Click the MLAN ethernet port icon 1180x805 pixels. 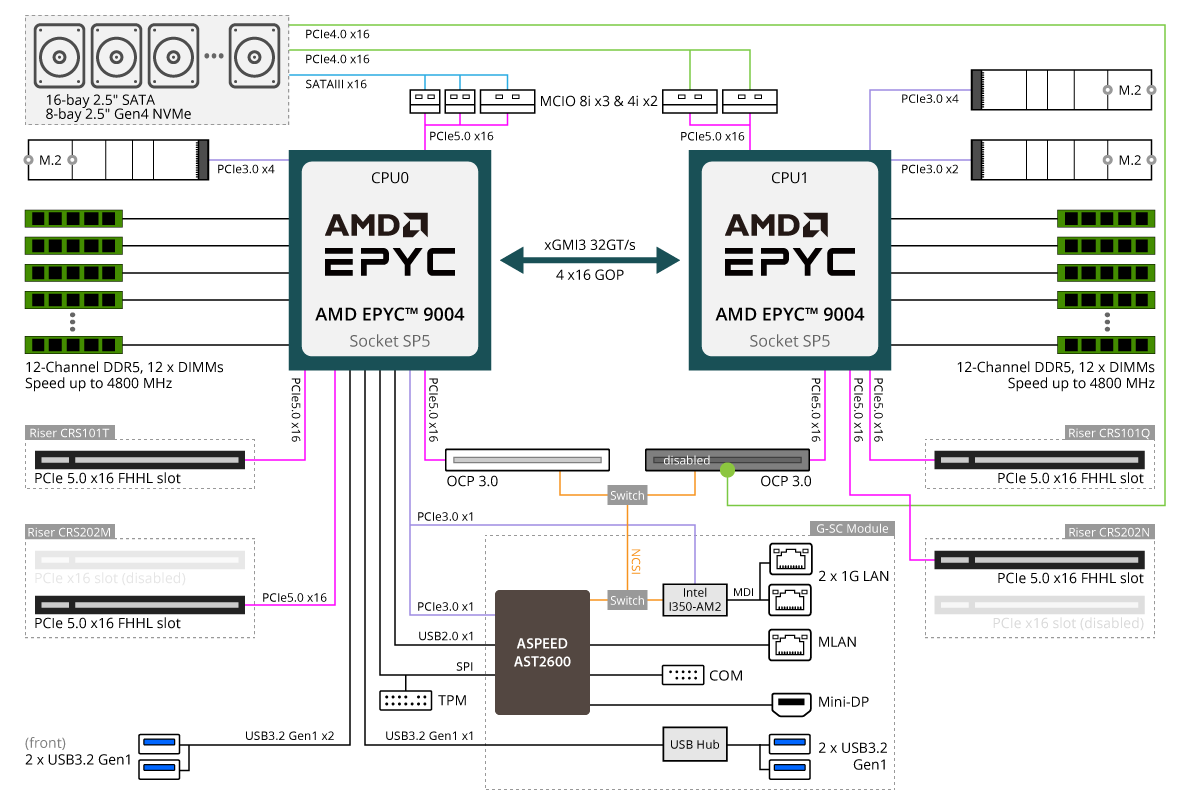pos(789,645)
